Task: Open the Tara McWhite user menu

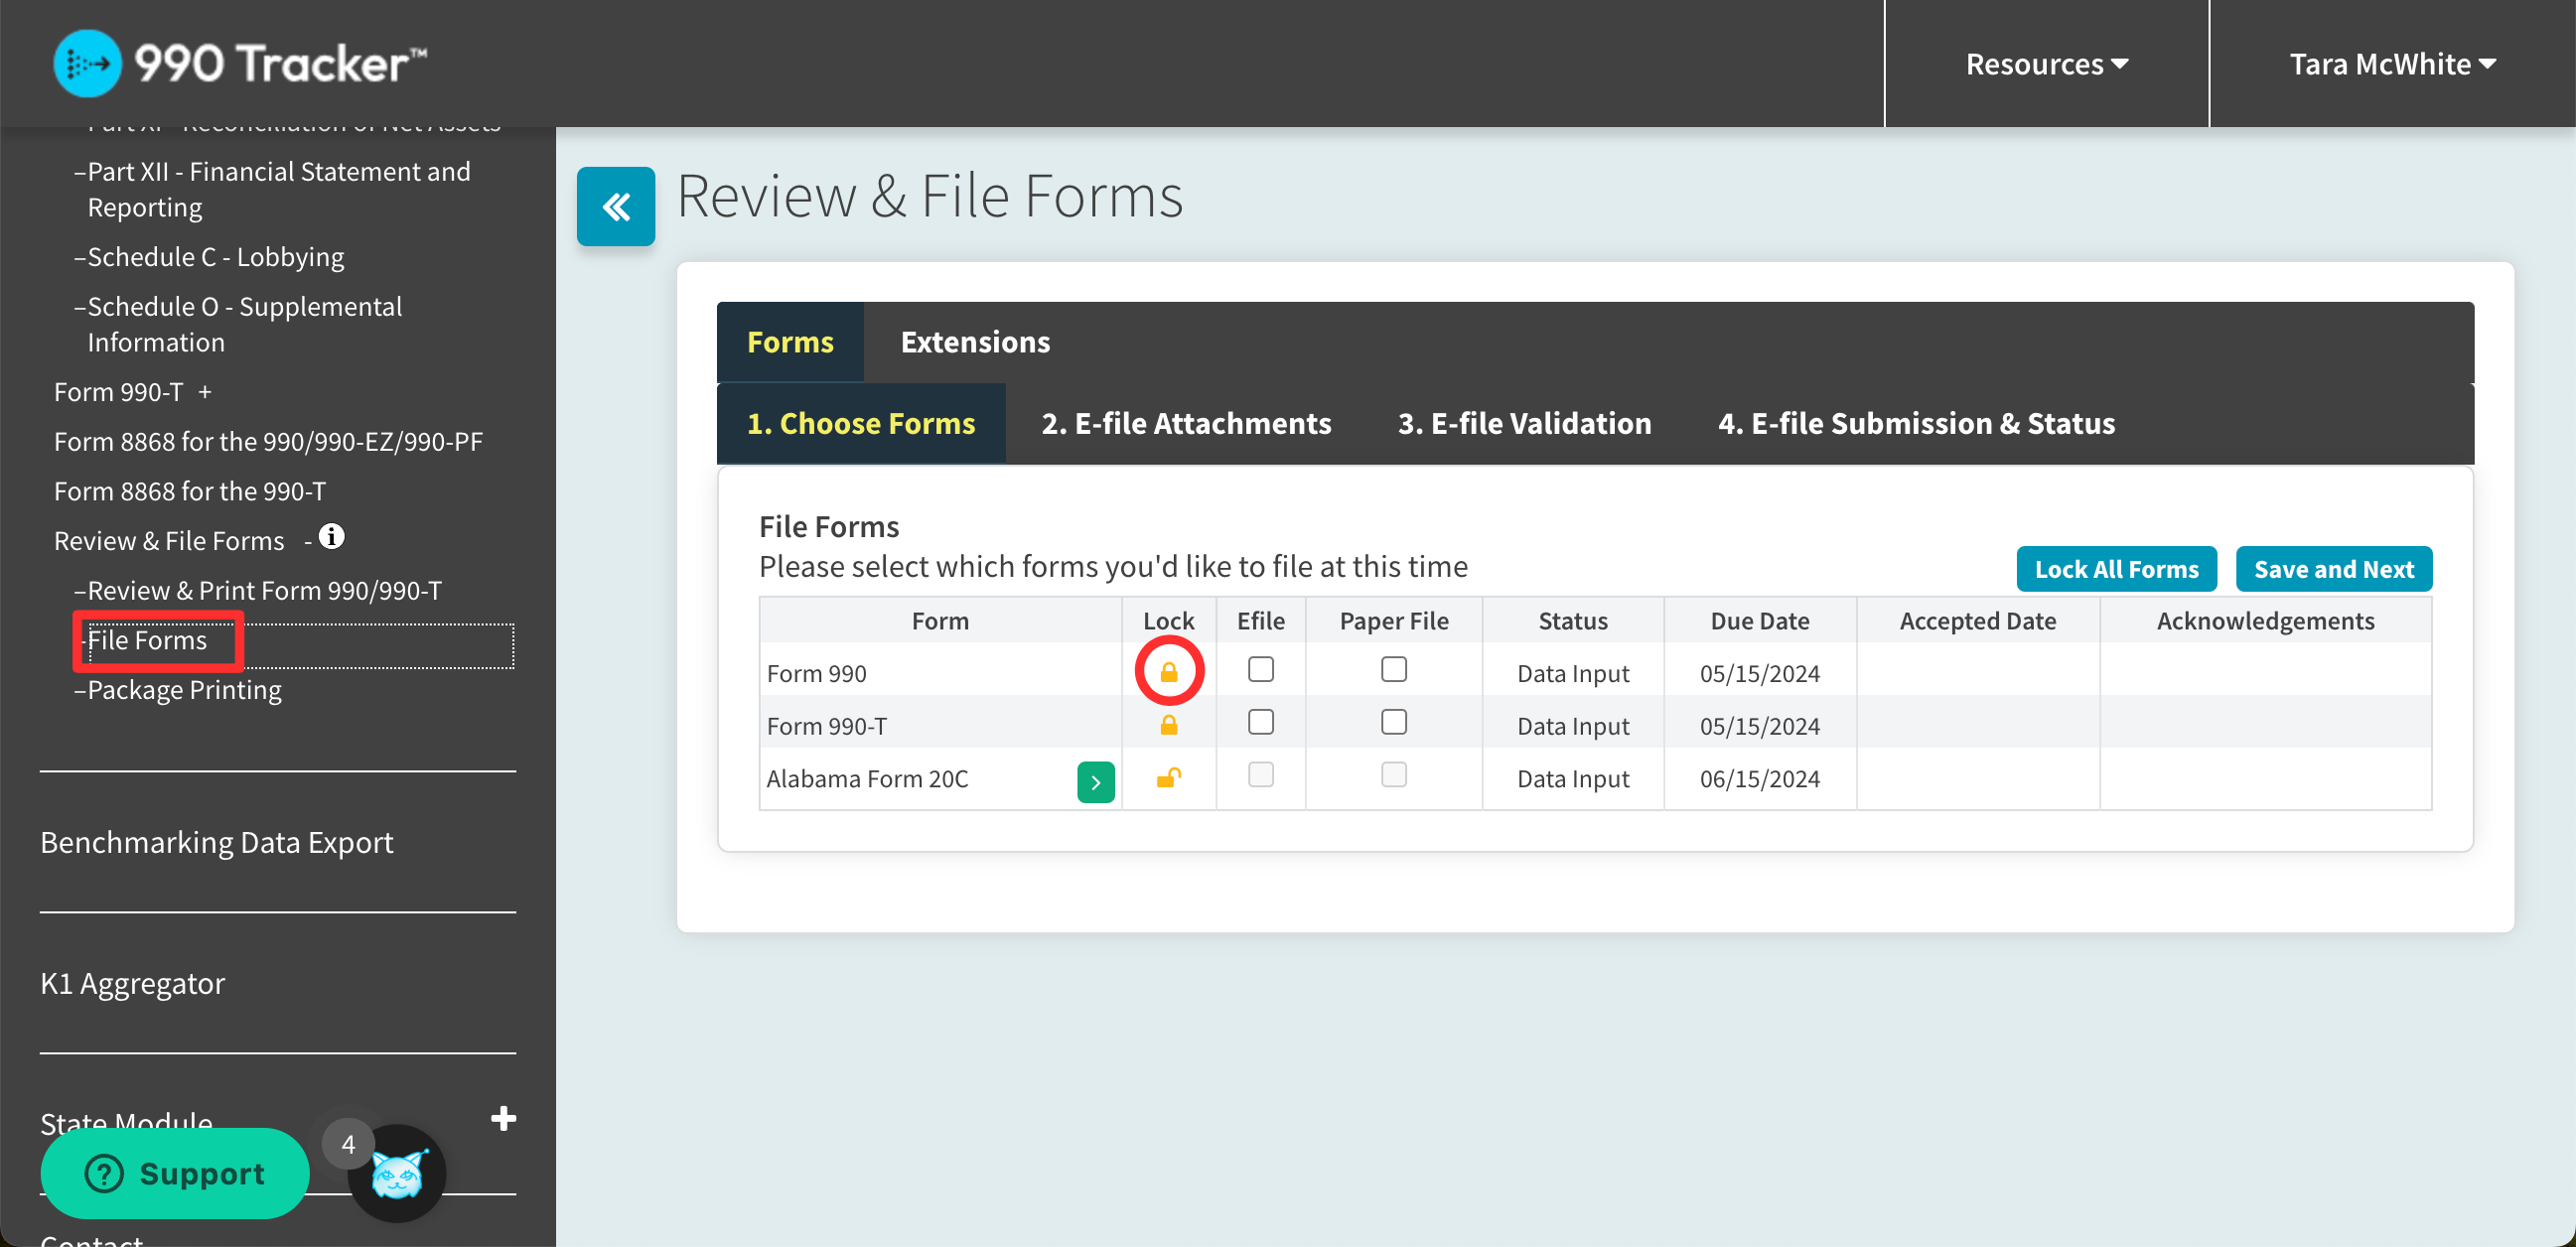Action: coord(2392,64)
